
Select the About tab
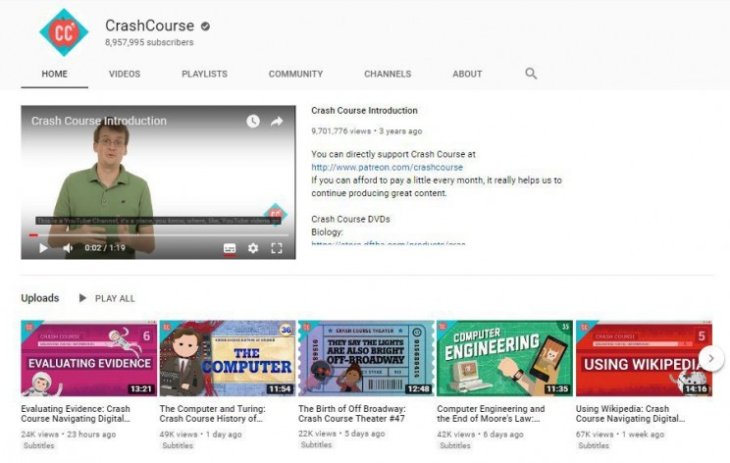click(467, 74)
